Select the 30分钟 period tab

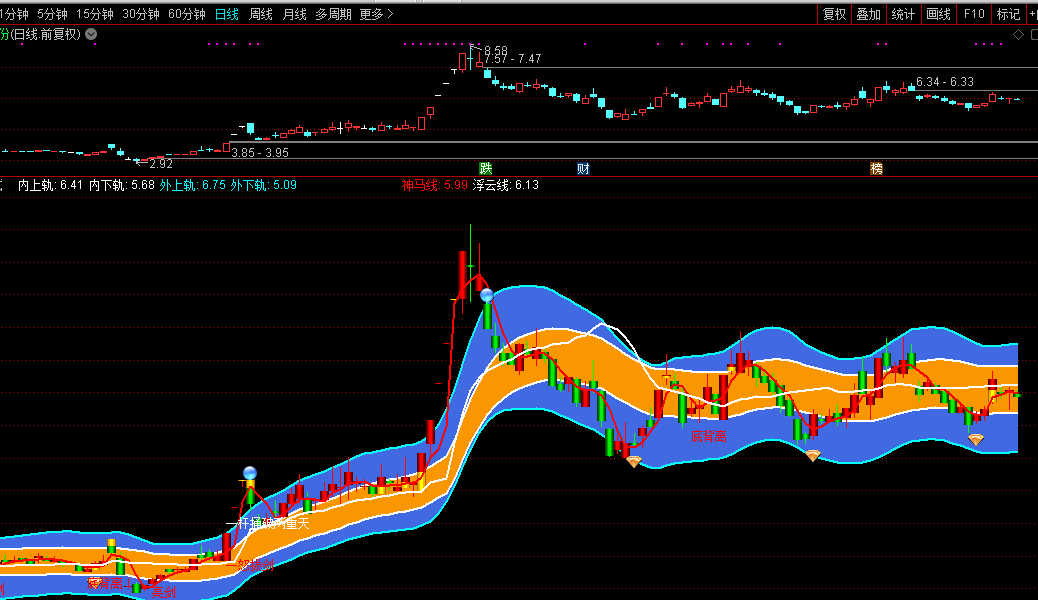pyautogui.click(x=141, y=14)
